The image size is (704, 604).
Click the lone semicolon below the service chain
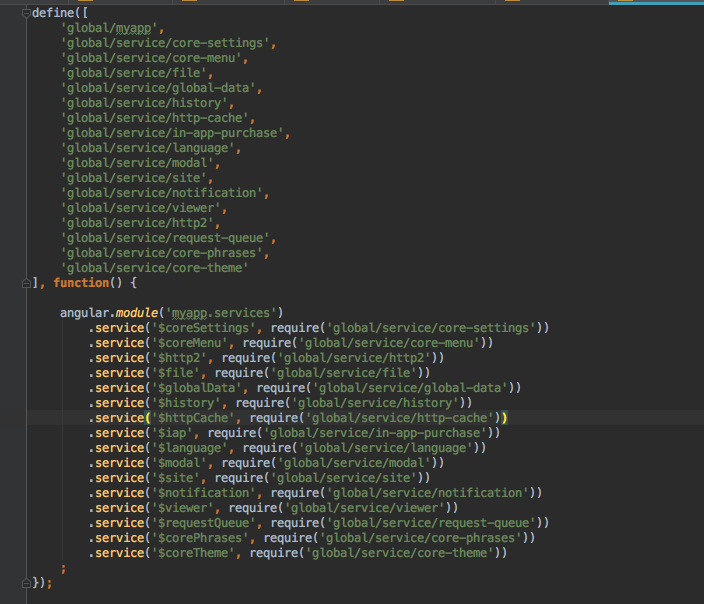point(63,568)
